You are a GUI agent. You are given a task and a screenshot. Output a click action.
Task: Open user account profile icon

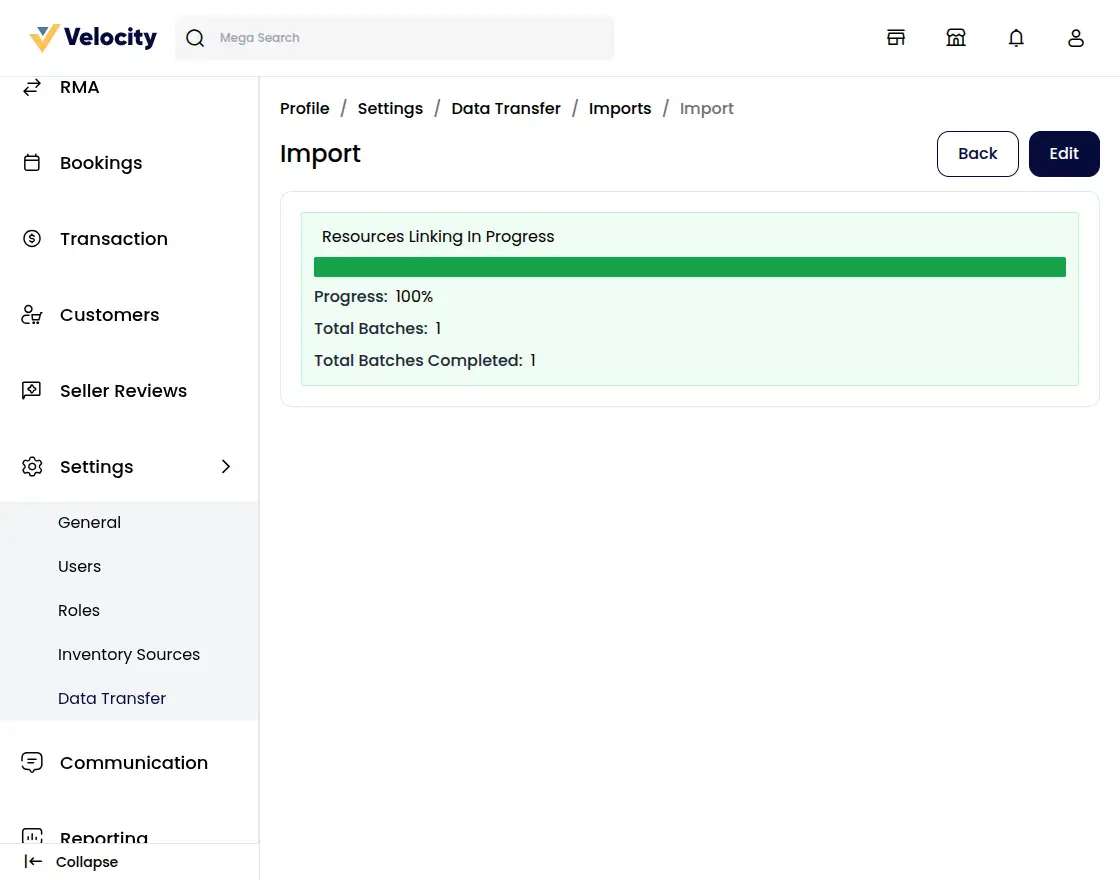click(x=1076, y=38)
